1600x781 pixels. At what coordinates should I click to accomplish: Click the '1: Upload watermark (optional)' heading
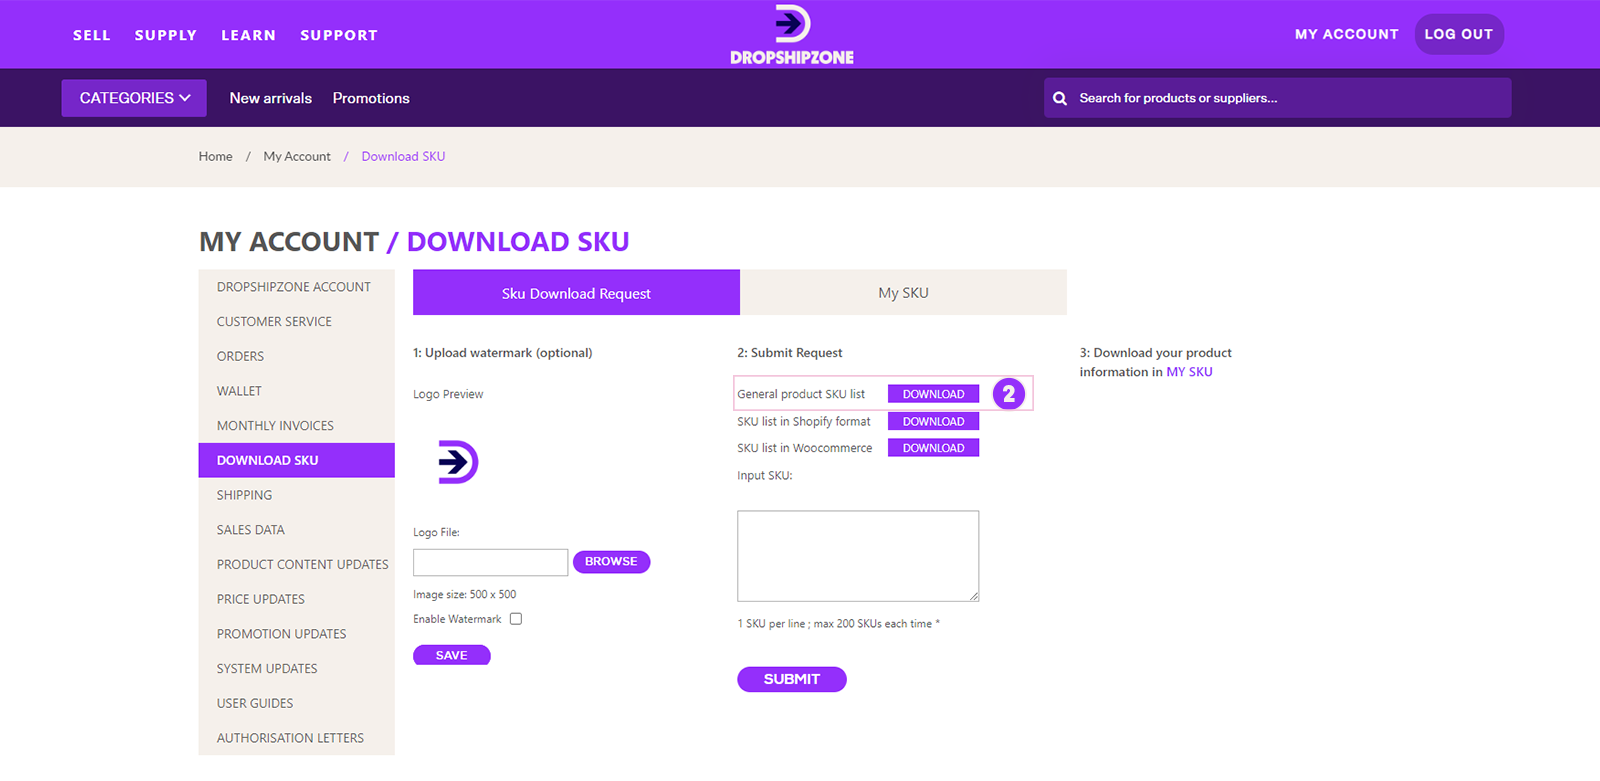(x=502, y=353)
